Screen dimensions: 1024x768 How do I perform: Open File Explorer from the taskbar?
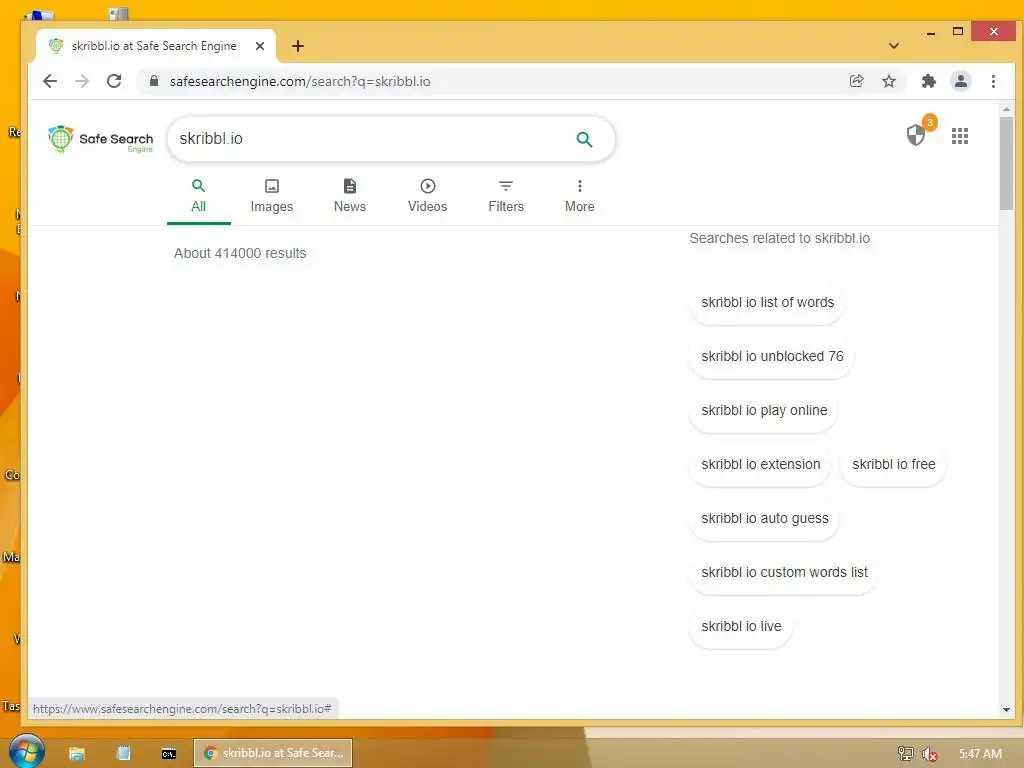(x=77, y=753)
